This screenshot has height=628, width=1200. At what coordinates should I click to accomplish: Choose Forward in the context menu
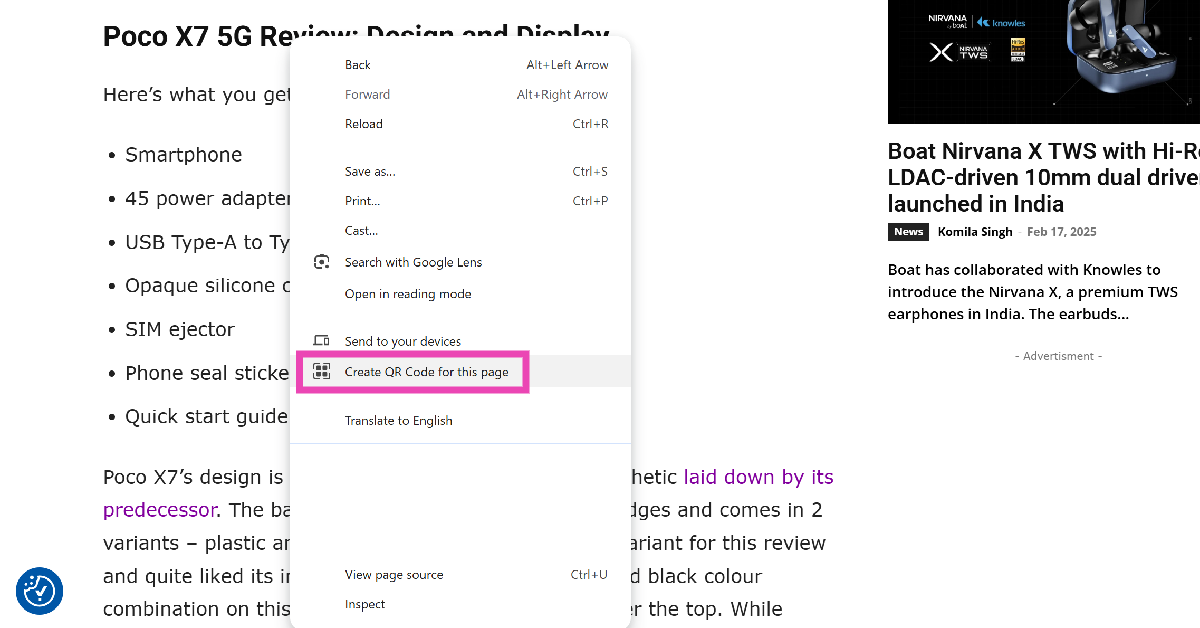click(367, 95)
